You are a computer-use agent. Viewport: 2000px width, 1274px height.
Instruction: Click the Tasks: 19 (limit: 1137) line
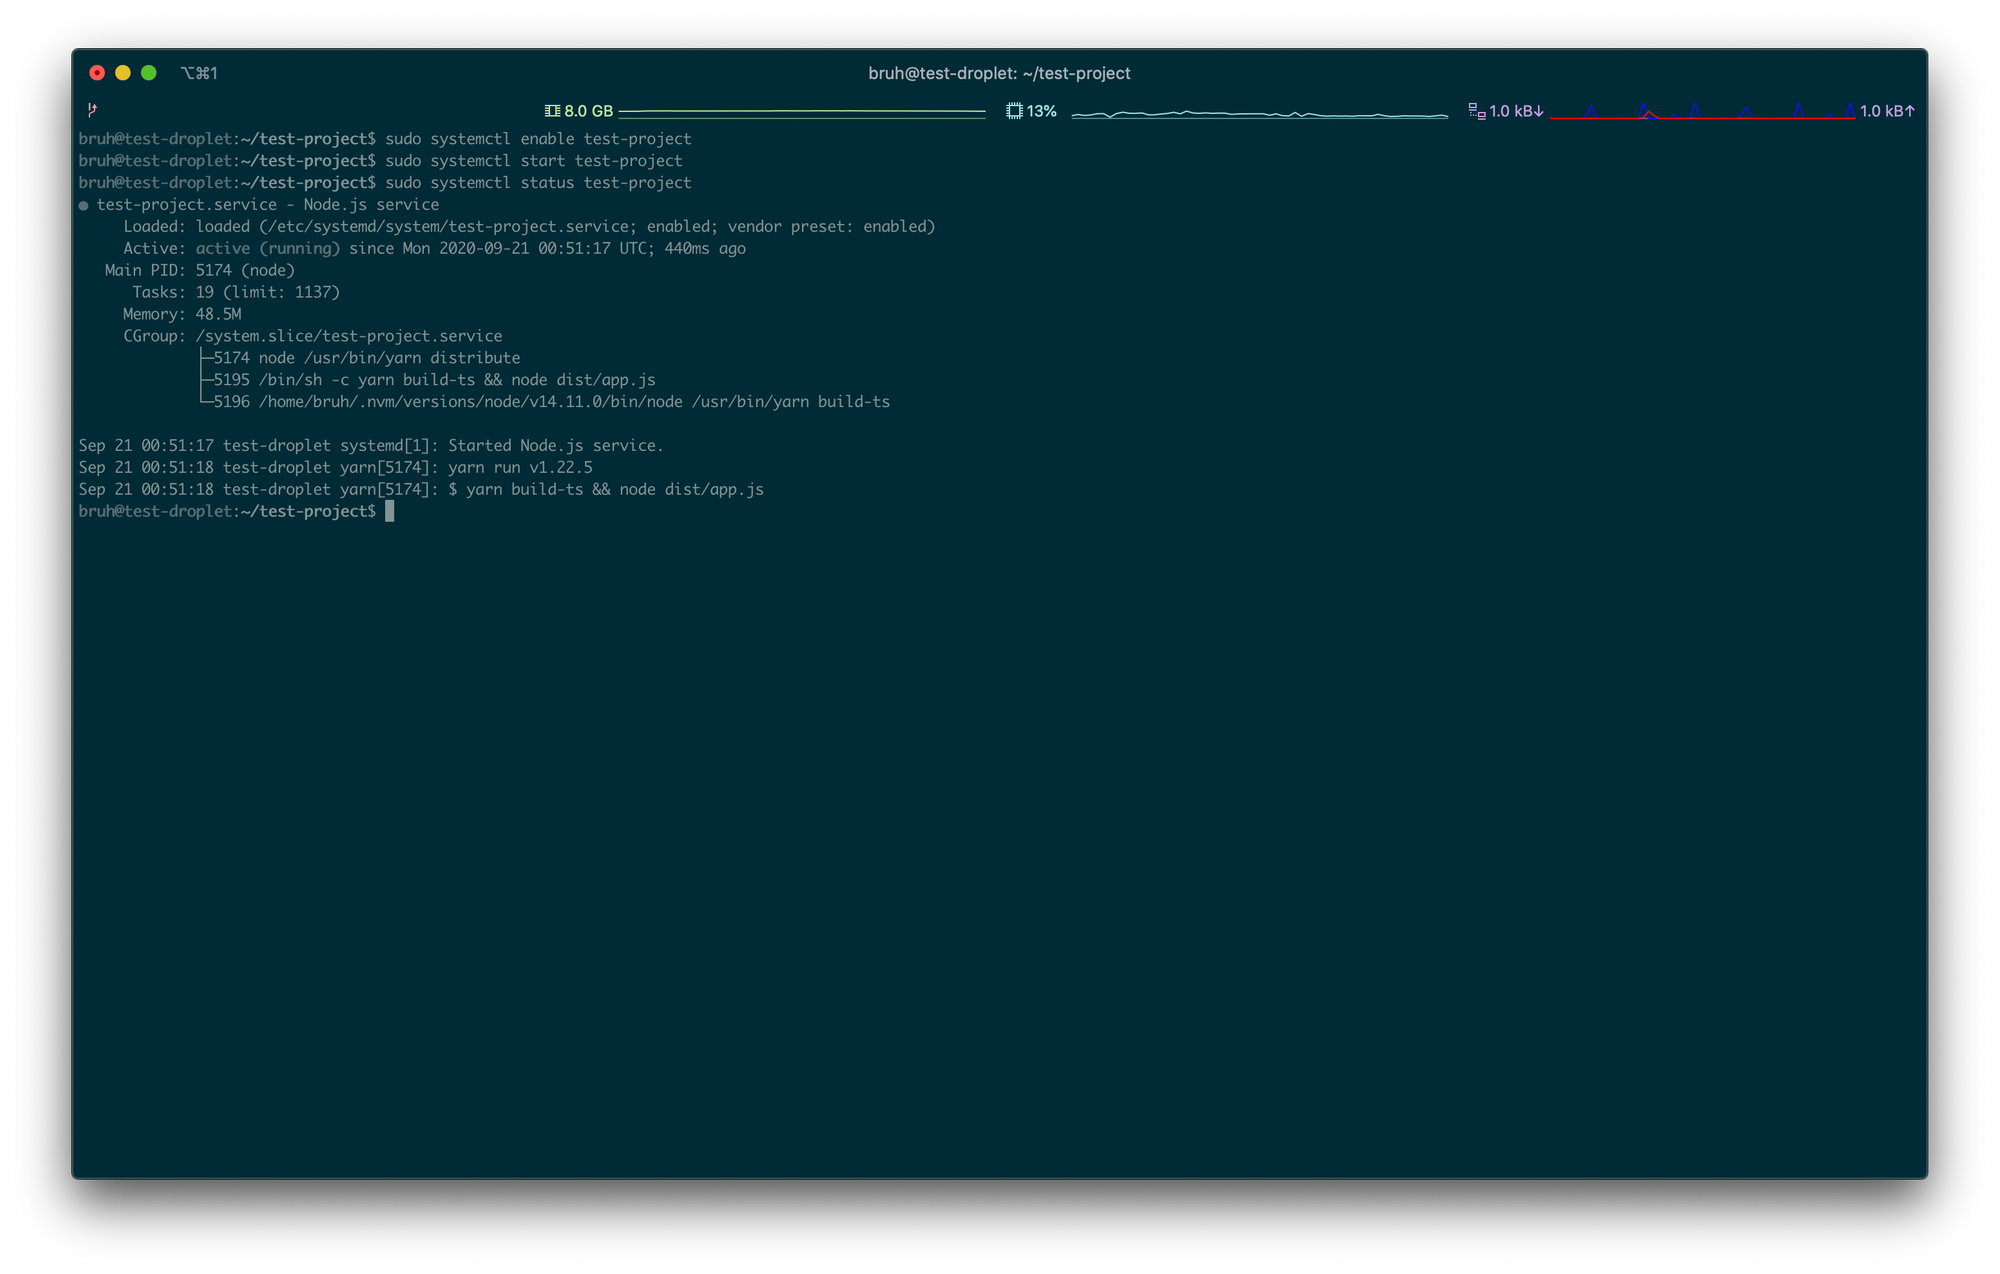point(236,293)
